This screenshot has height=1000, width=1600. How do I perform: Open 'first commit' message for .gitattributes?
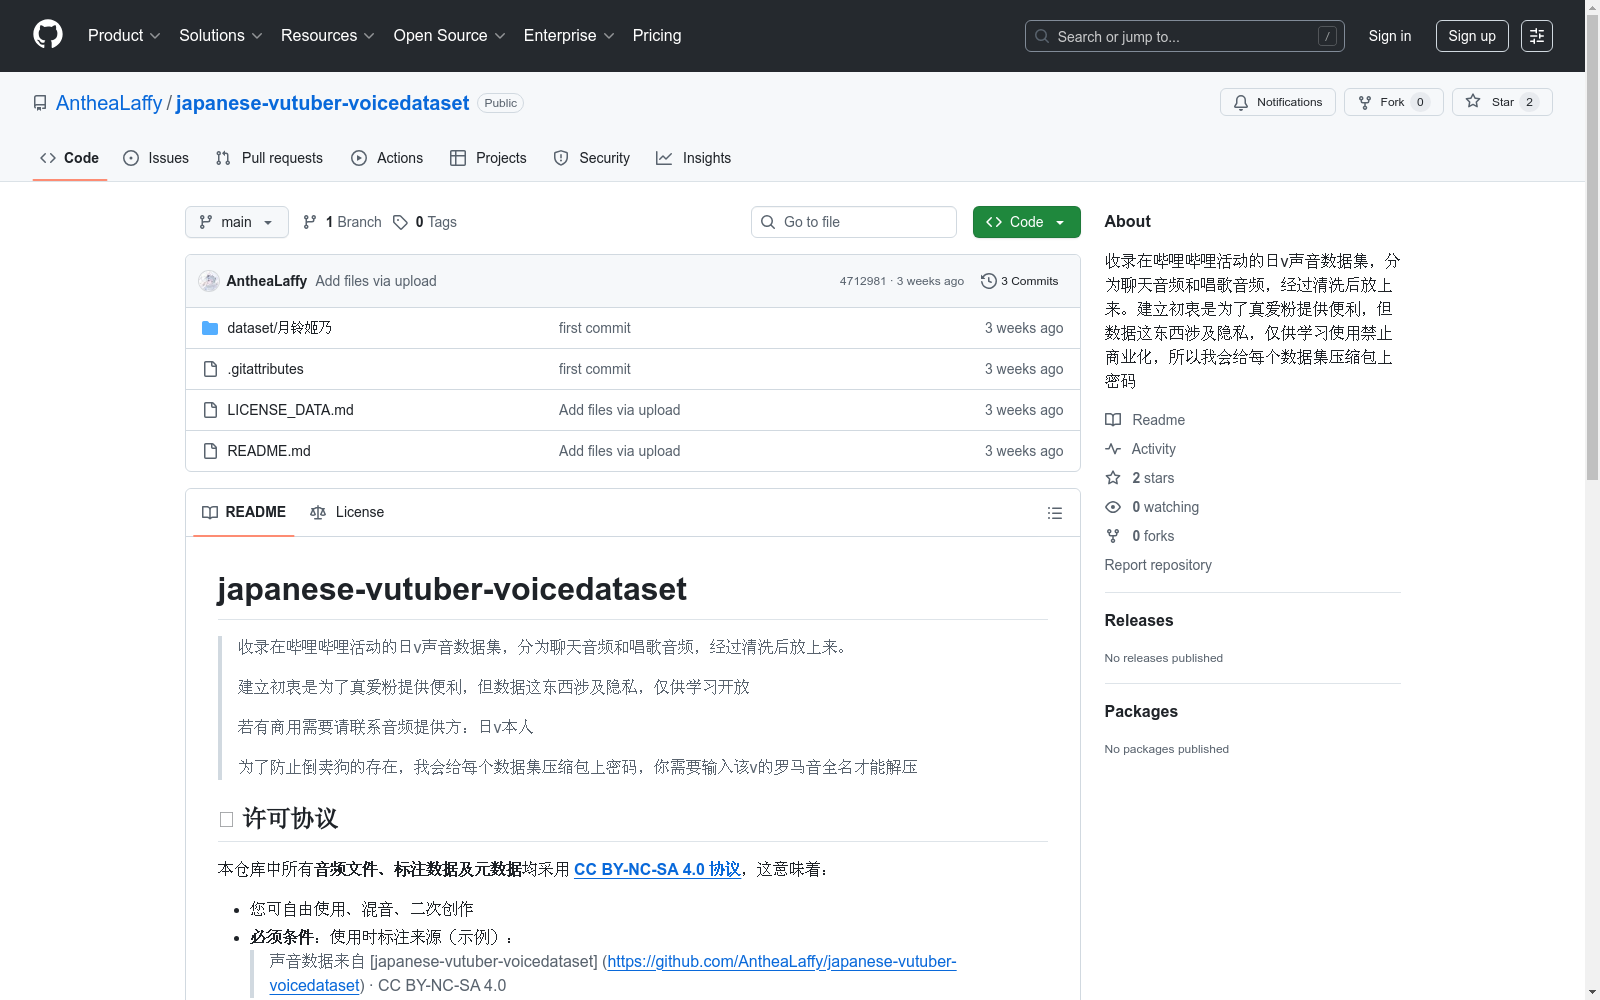(595, 369)
